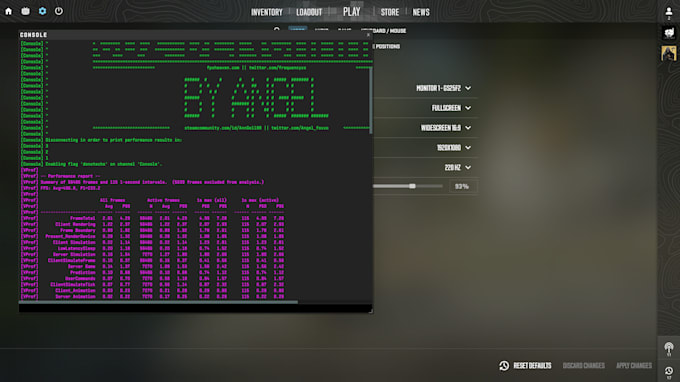Expand the Monitor 1 dropdown
This screenshot has height=382, width=680.
[444, 88]
